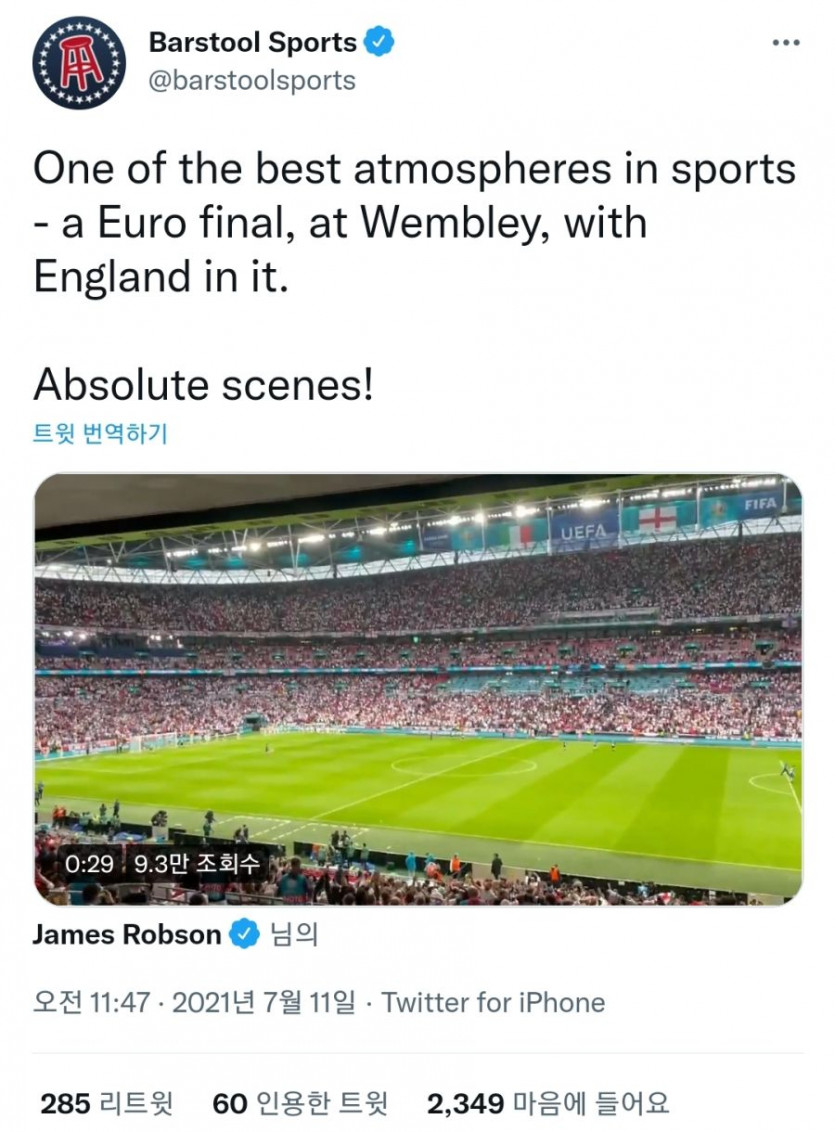Open the three-dot more options menu

coord(786,43)
